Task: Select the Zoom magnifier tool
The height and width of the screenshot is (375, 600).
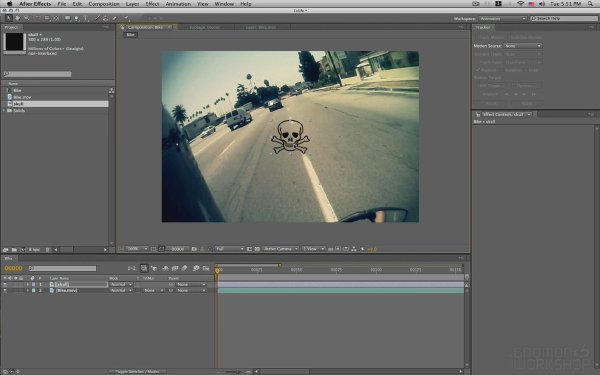Action: point(26,18)
